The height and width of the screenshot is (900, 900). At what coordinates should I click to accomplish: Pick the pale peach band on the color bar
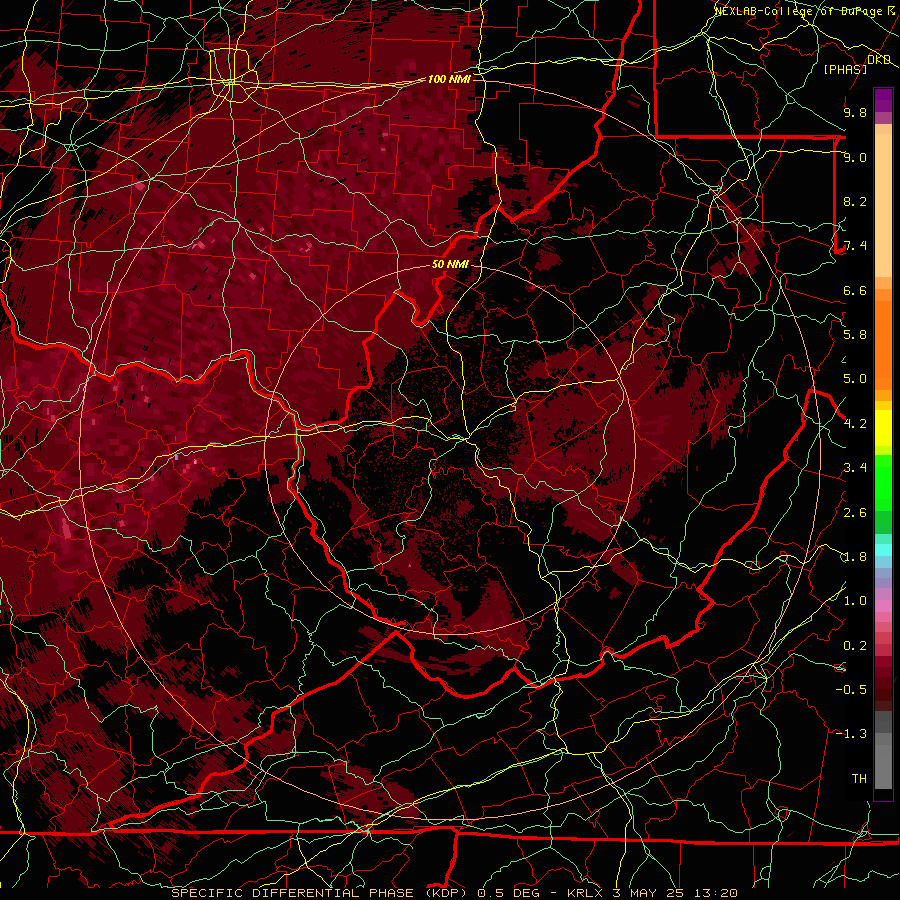pos(883,205)
